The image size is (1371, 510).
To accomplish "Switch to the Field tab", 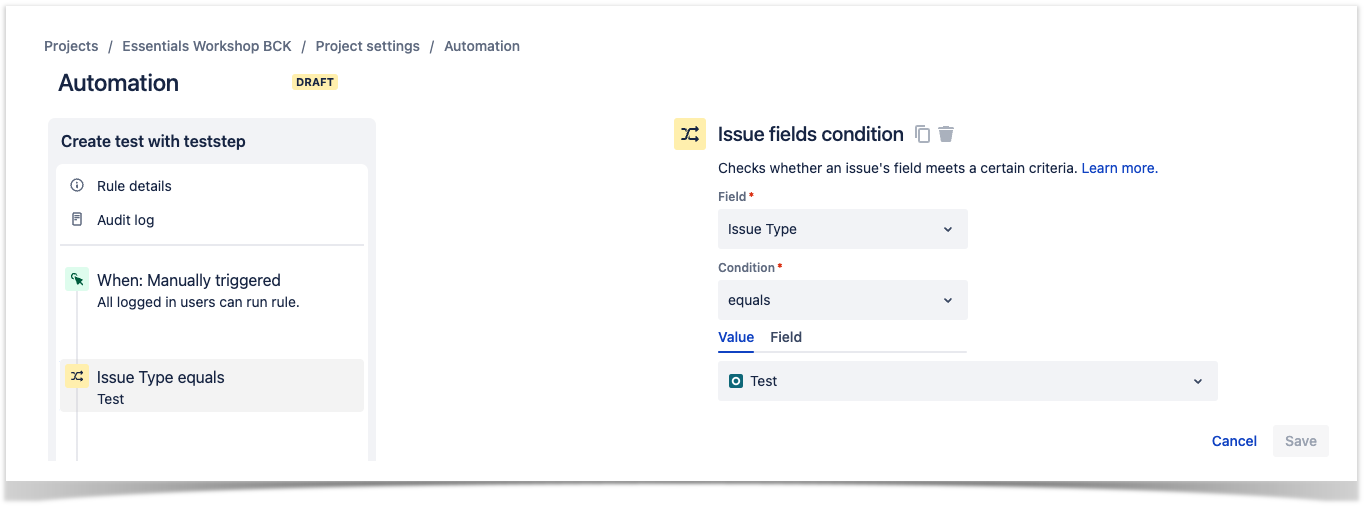I will coord(786,337).
